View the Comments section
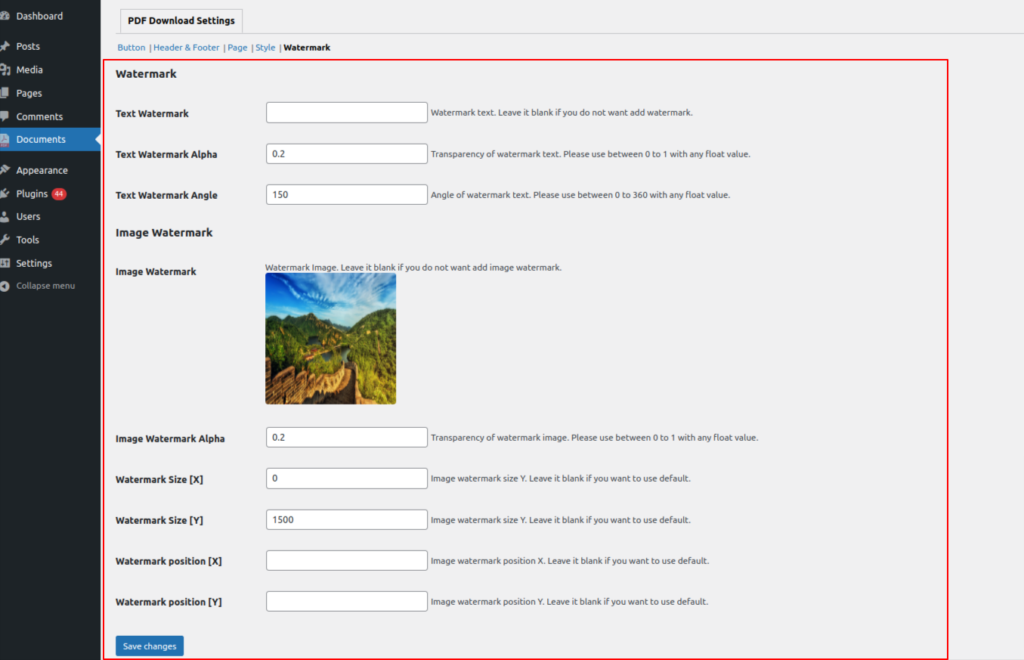The image size is (1024, 660). coord(38,116)
